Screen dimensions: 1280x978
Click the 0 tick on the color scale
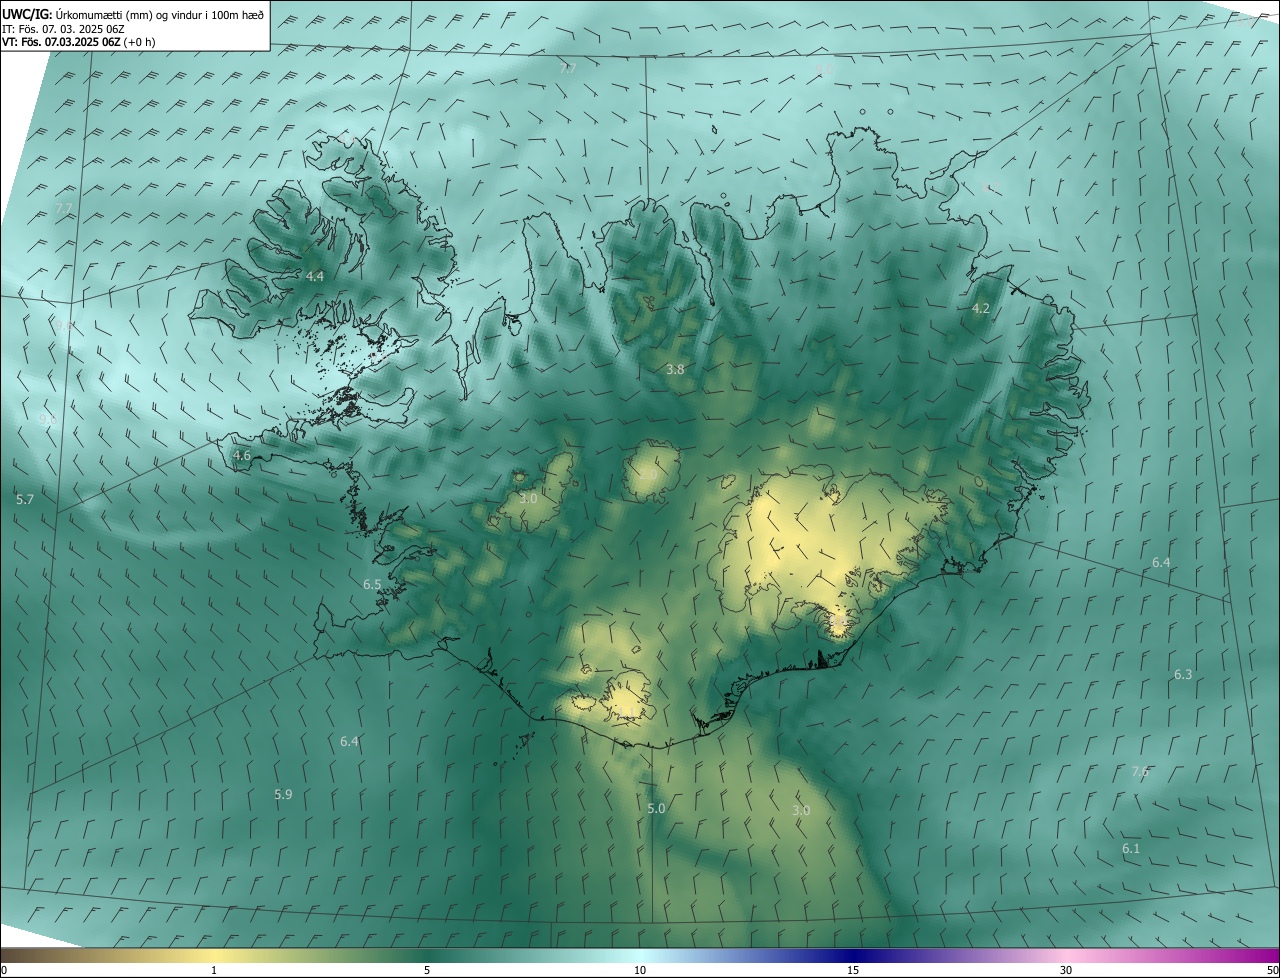point(4,971)
